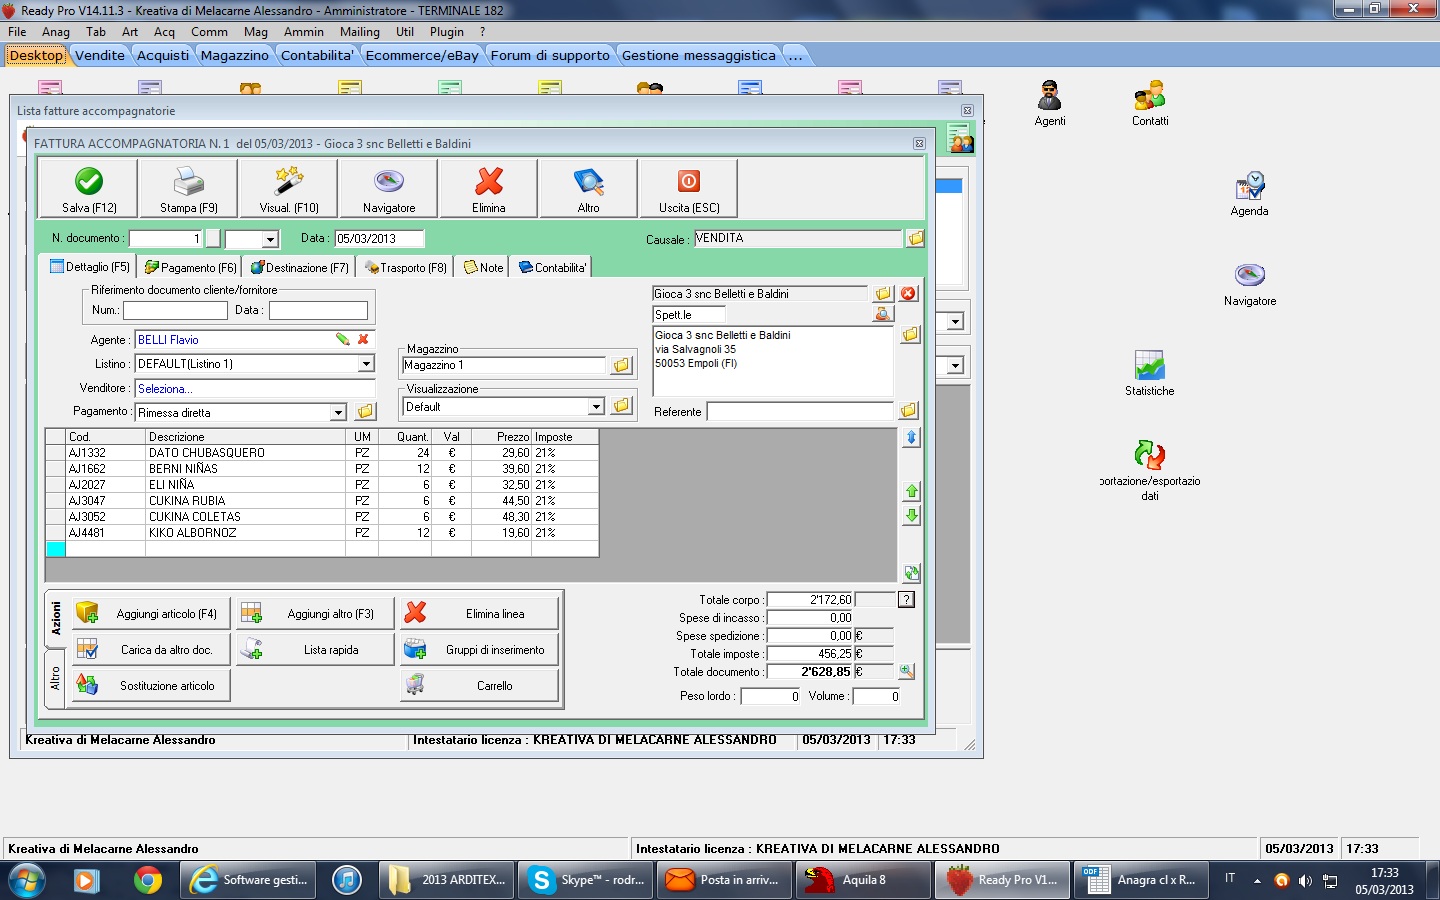Open Visualizzazione Default dropdown
Viewport: 1440px width, 900px height.
click(596, 407)
